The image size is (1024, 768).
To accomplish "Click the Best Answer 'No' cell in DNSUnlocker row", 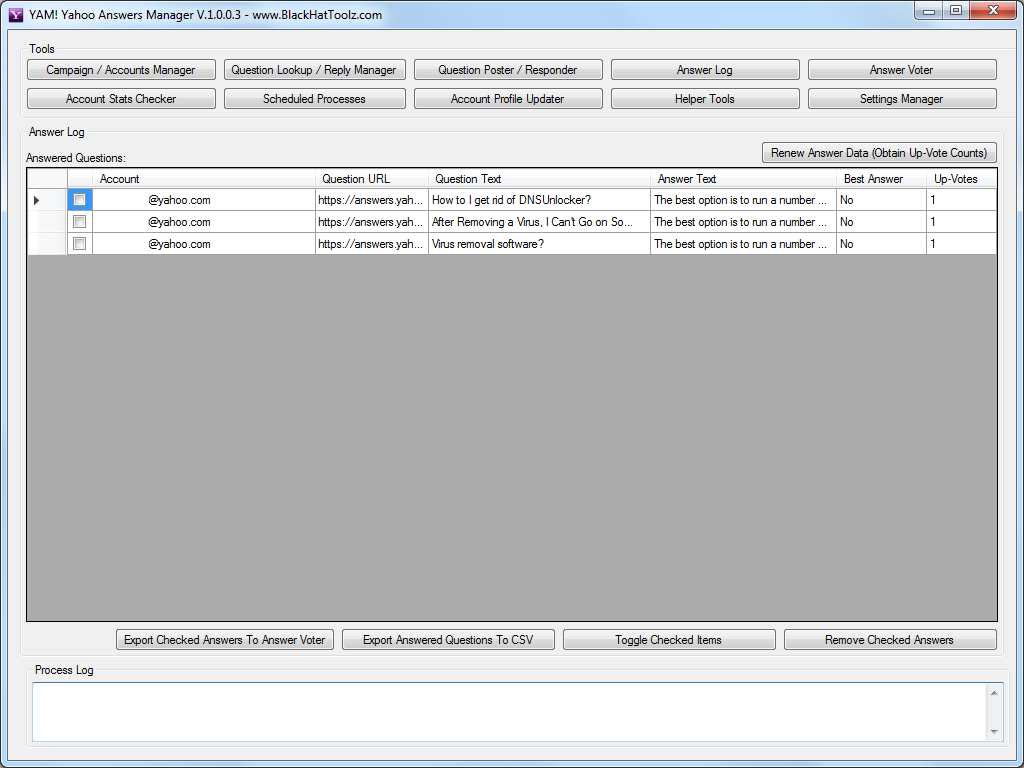I will [x=881, y=200].
